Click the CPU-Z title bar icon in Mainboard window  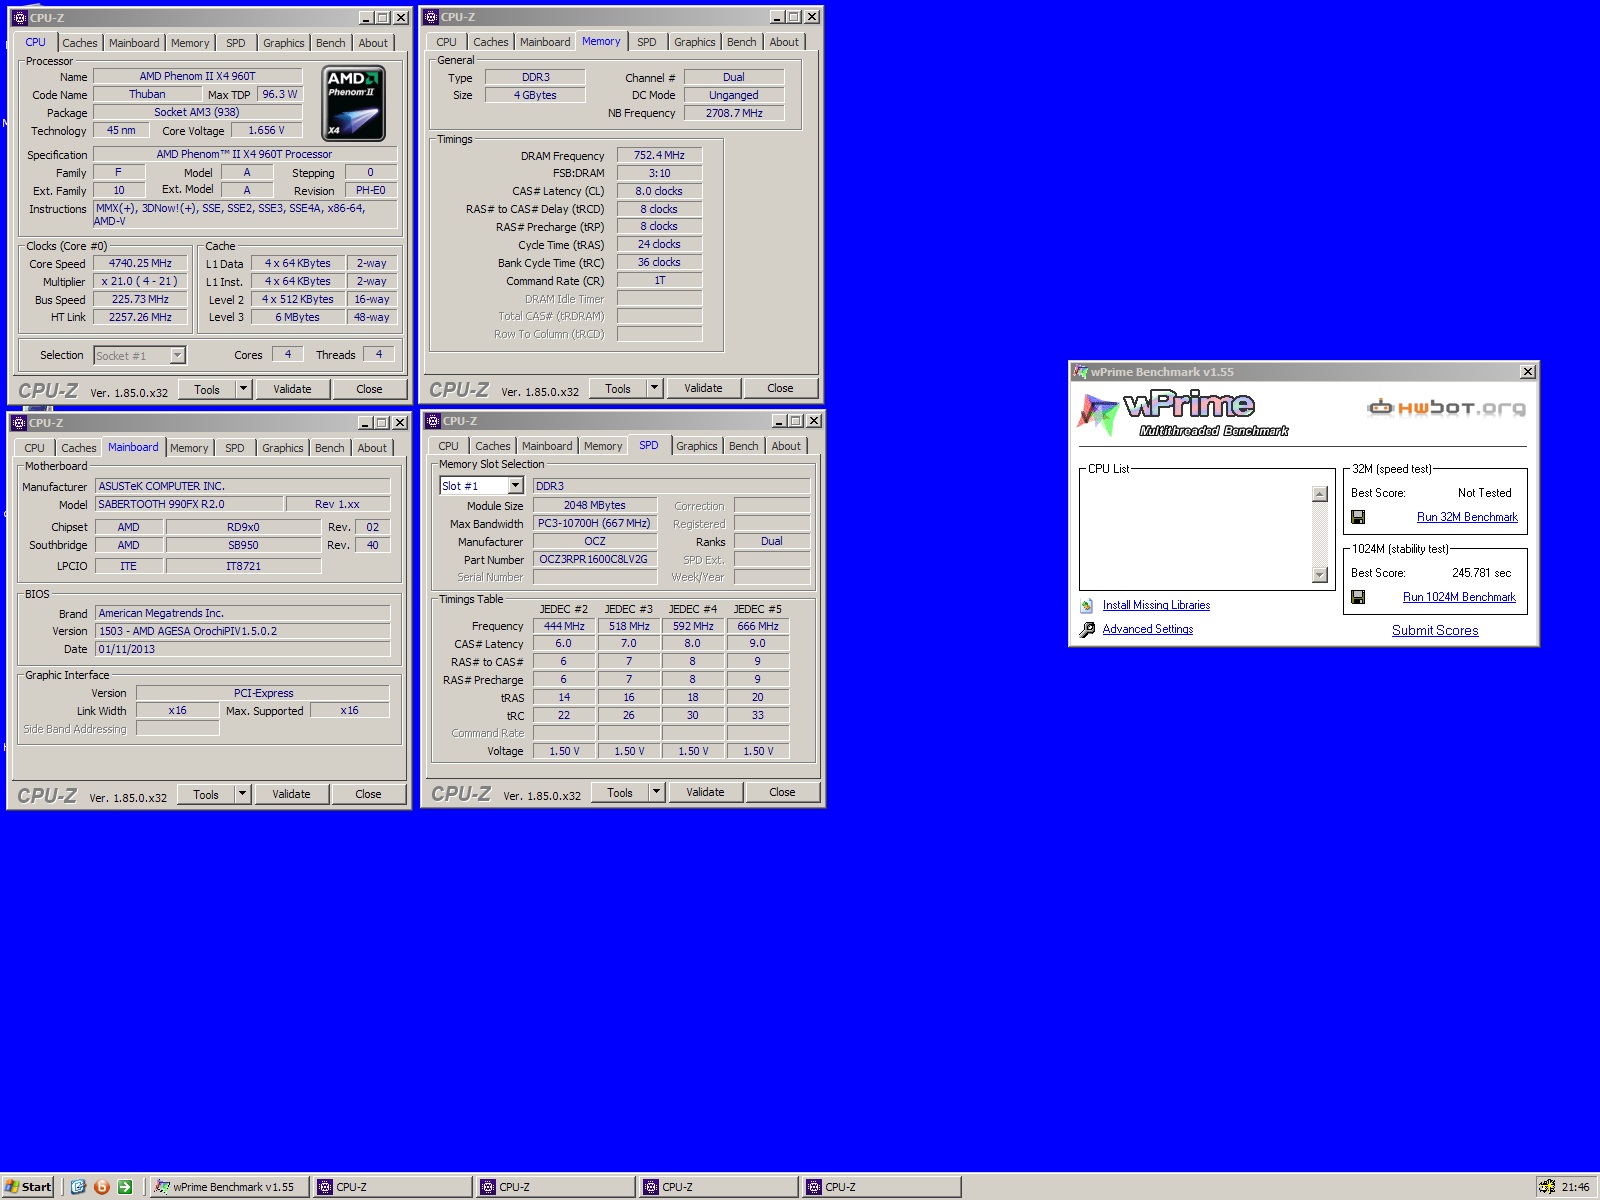click(x=19, y=423)
